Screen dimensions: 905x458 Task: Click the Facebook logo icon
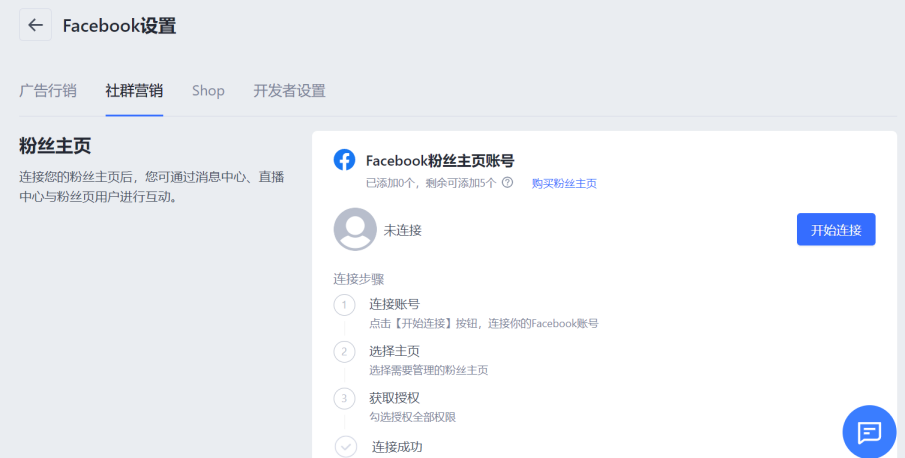[x=345, y=160]
